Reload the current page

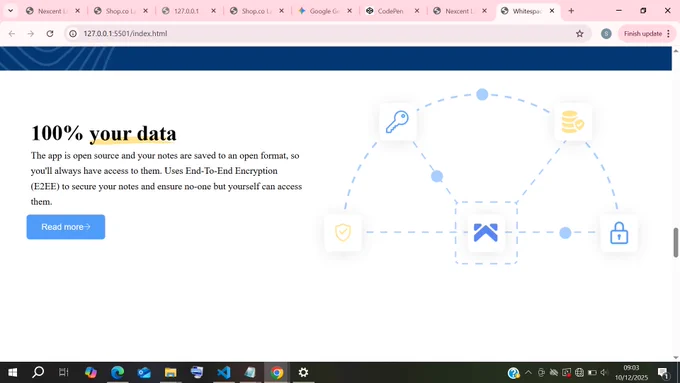click(50, 33)
